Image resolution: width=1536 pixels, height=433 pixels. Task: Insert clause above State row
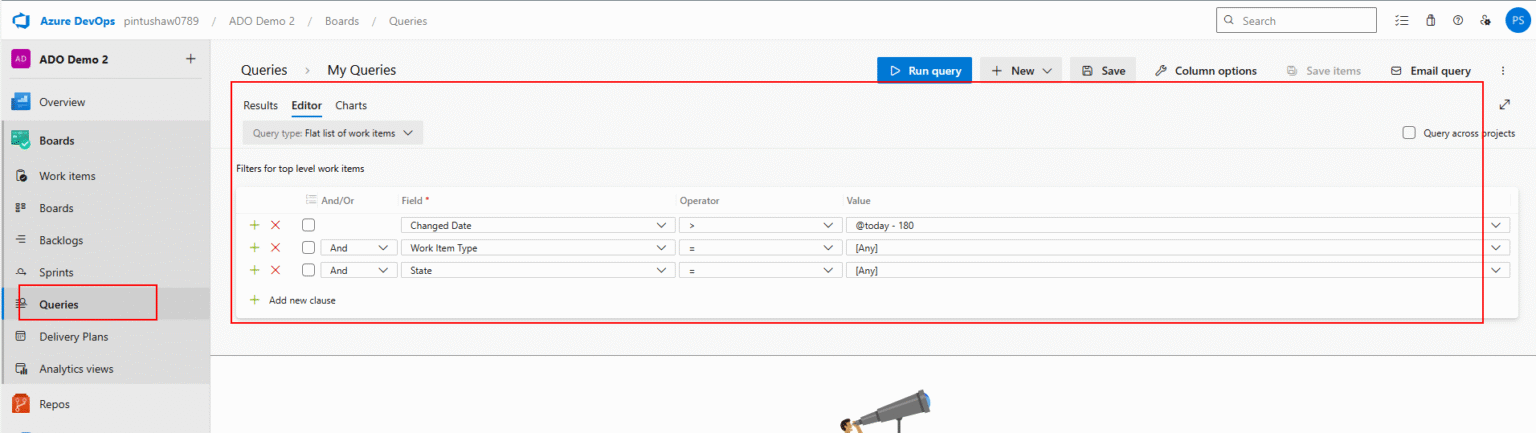[254, 270]
